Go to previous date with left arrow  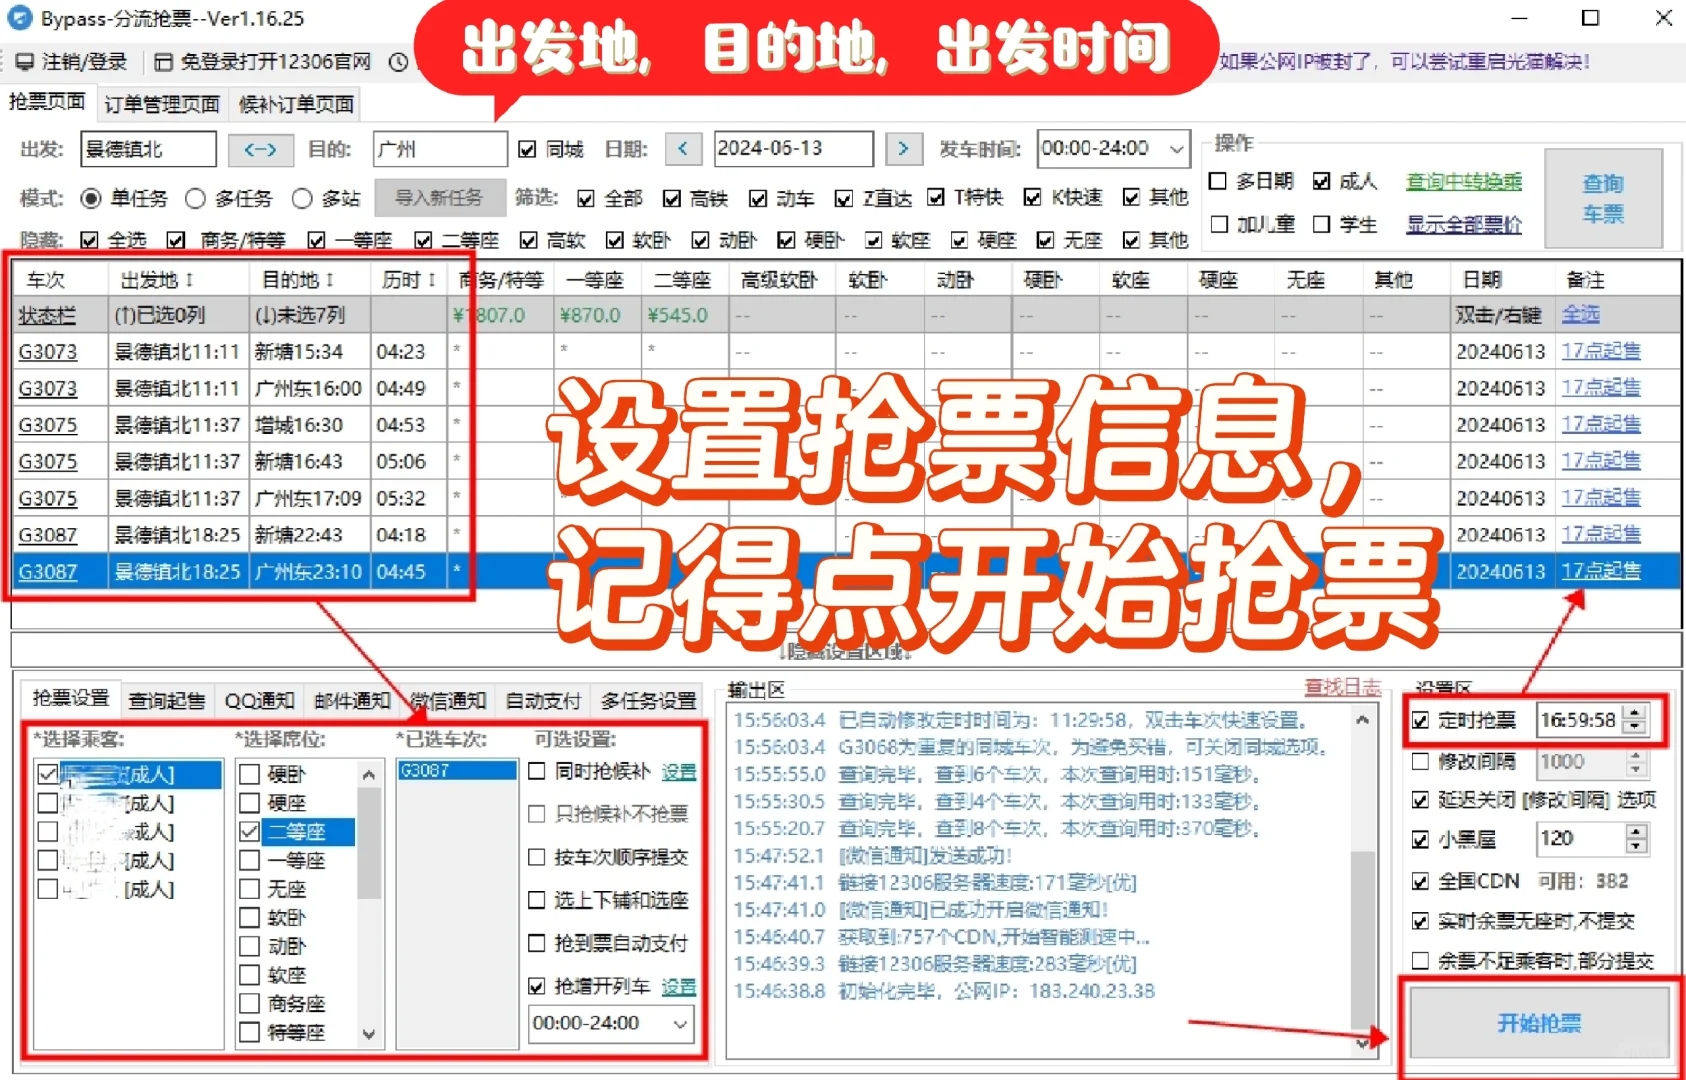pyautogui.click(x=682, y=148)
